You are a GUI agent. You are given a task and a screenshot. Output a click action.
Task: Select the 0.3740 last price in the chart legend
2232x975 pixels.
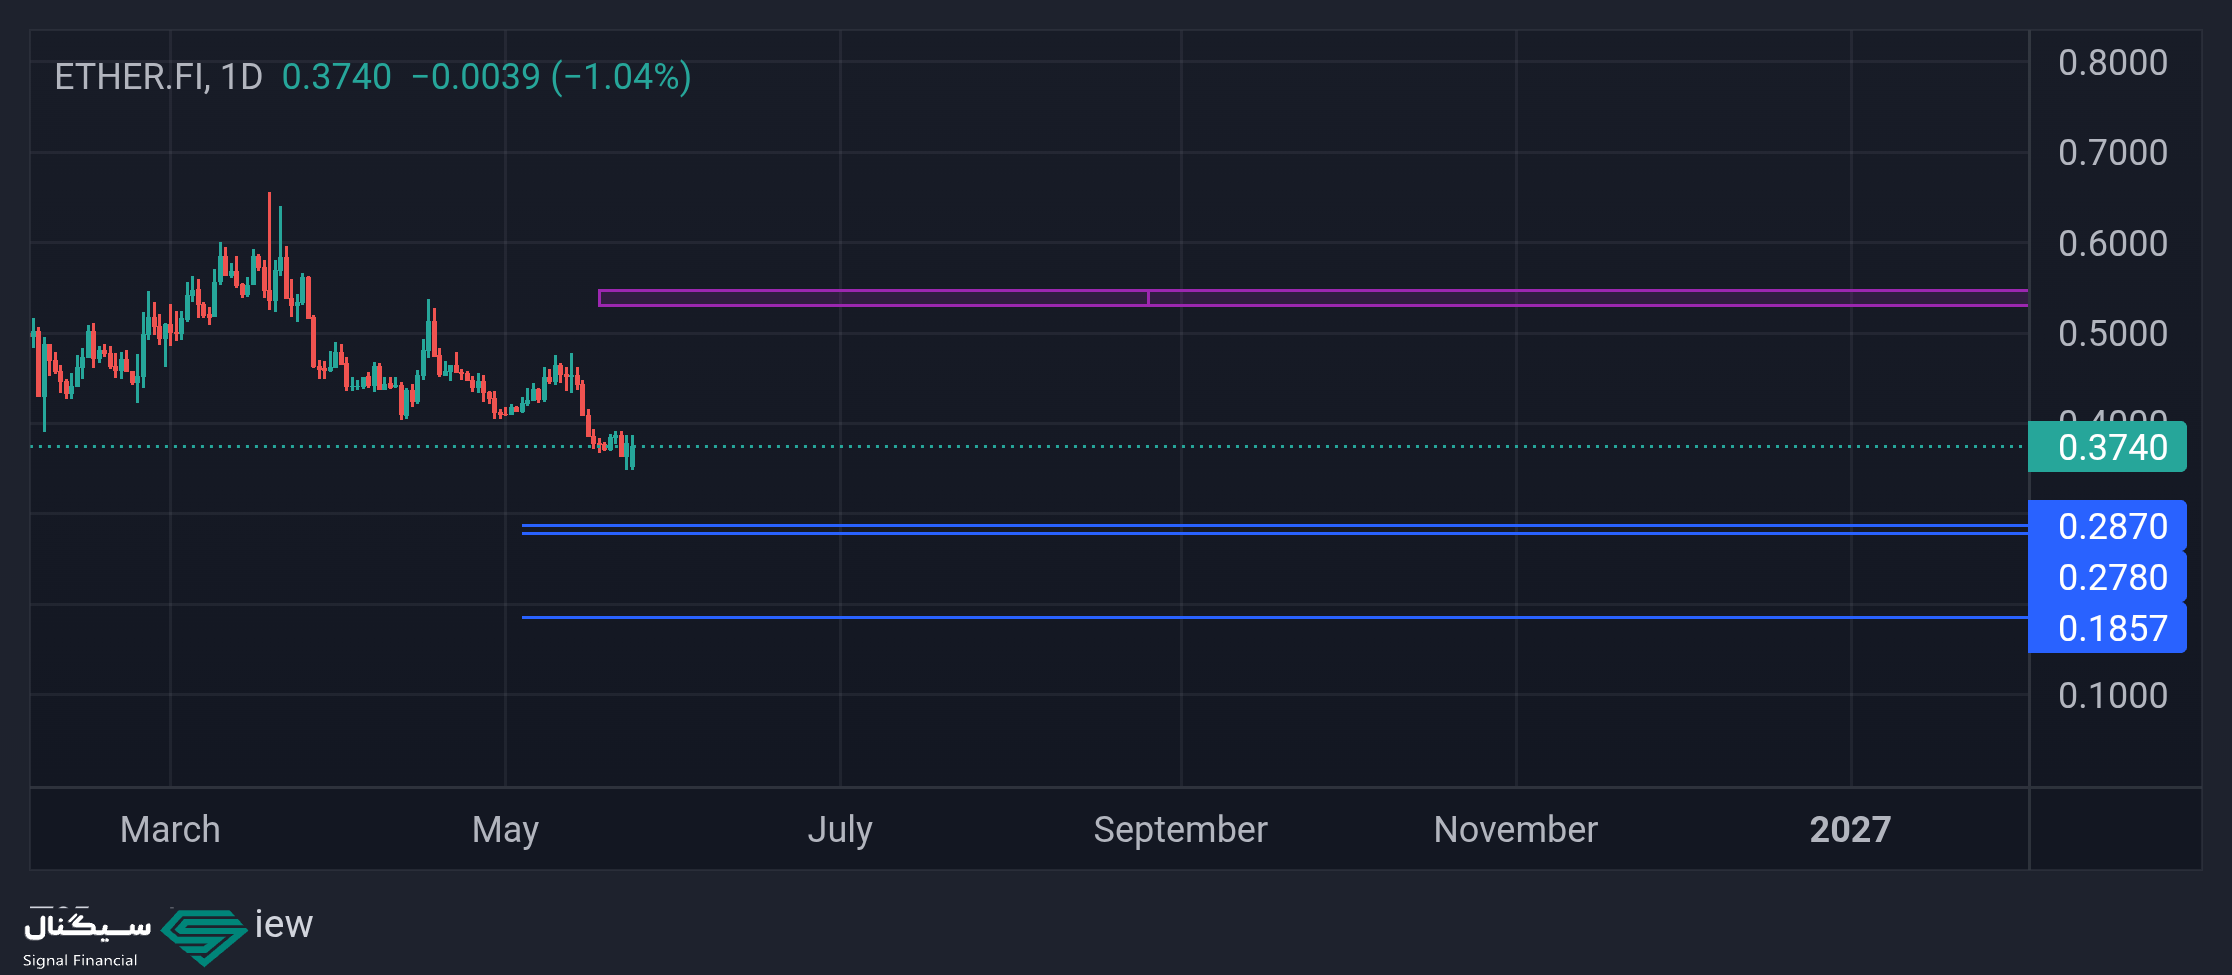(x=337, y=77)
